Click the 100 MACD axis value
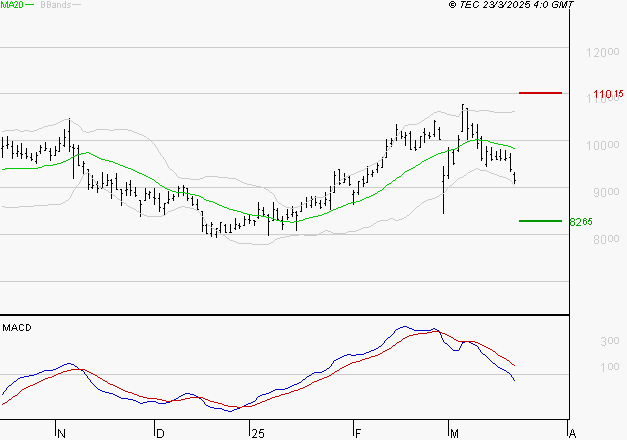This screenshot has width=627, height=440. [x=610, y=367]
